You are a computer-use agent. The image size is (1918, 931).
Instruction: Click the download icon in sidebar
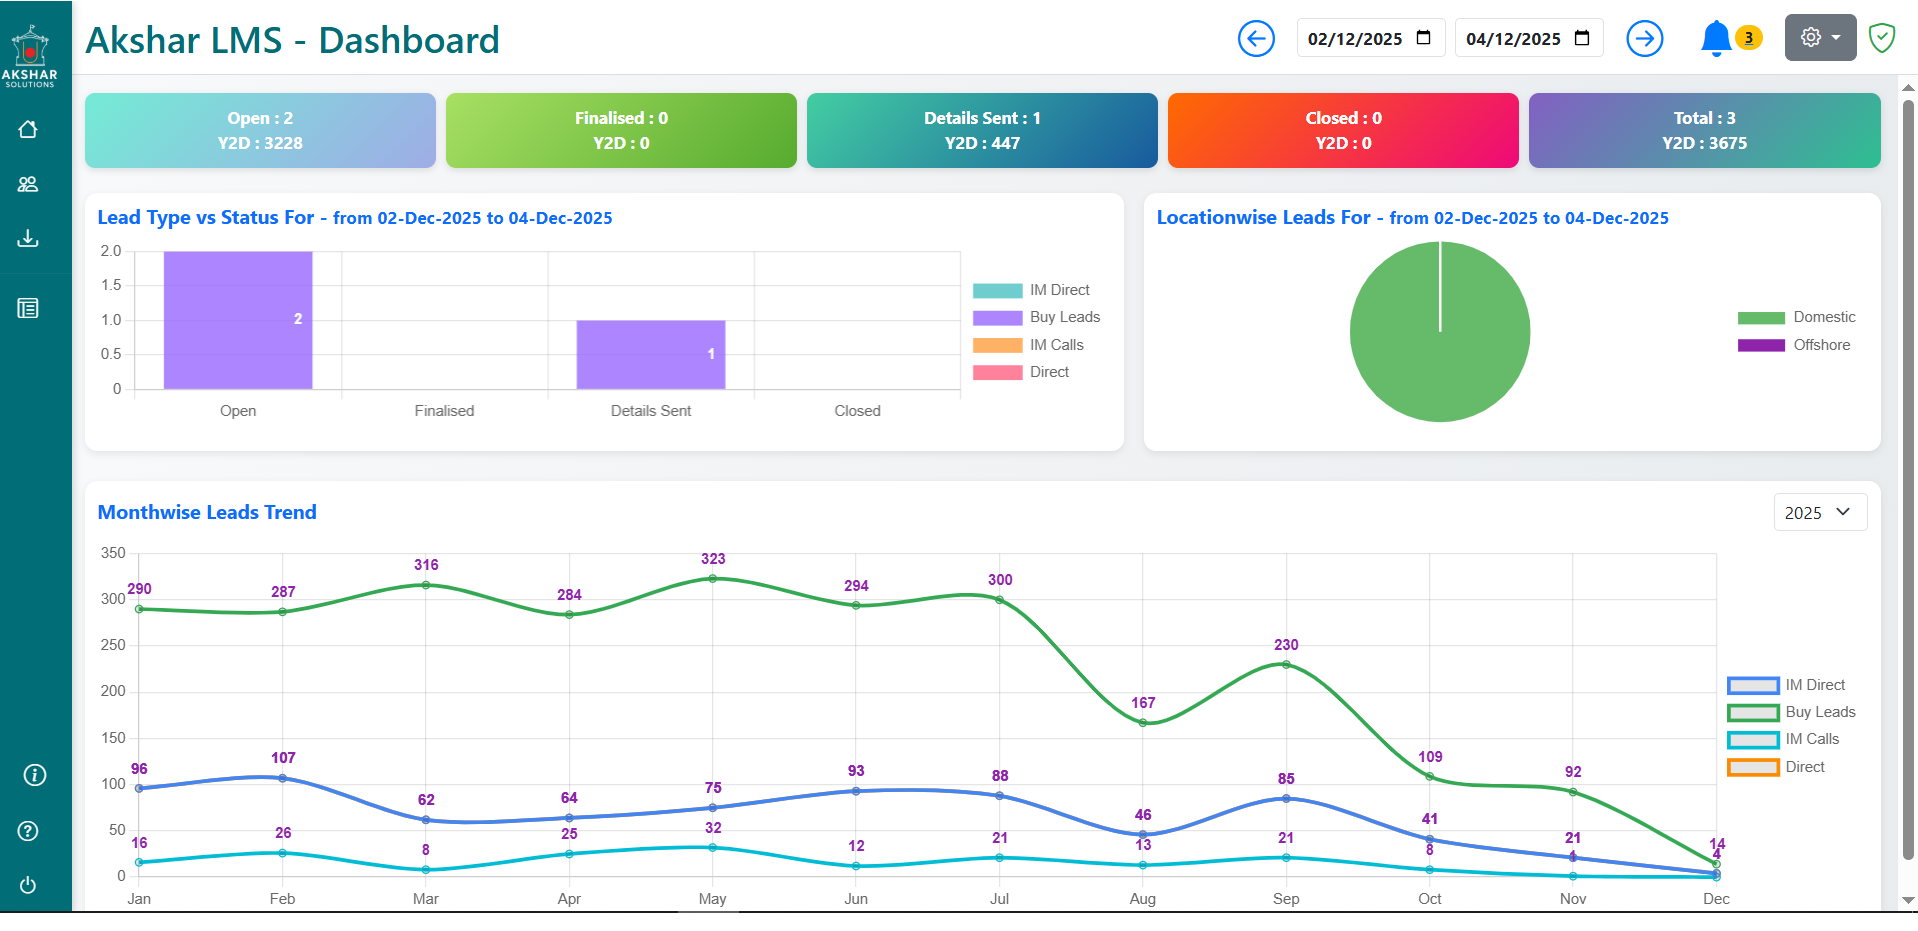(28, 238)
